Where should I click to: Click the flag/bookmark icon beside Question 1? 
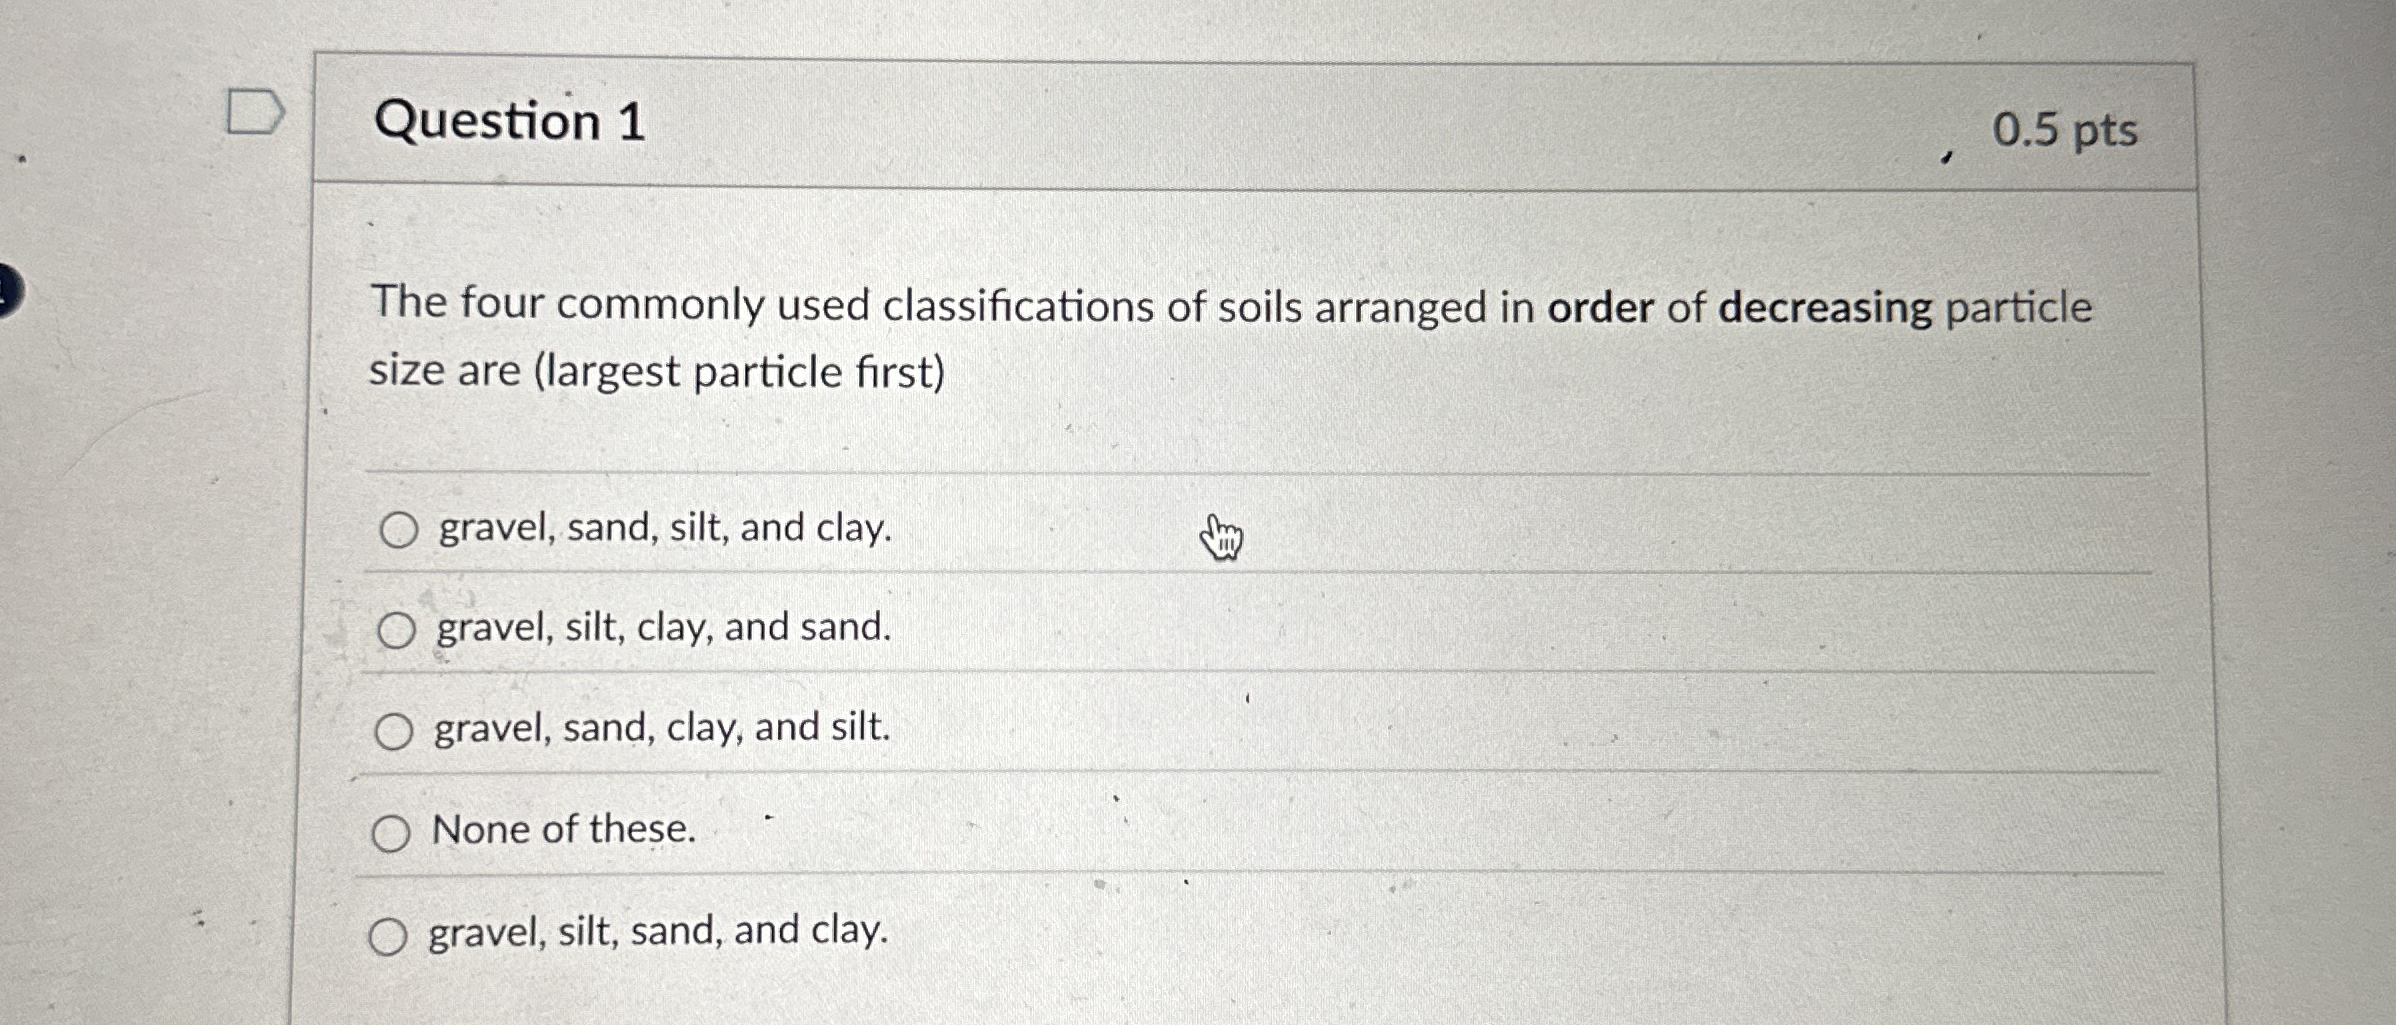pyautogui.click(x=258, y=112)
